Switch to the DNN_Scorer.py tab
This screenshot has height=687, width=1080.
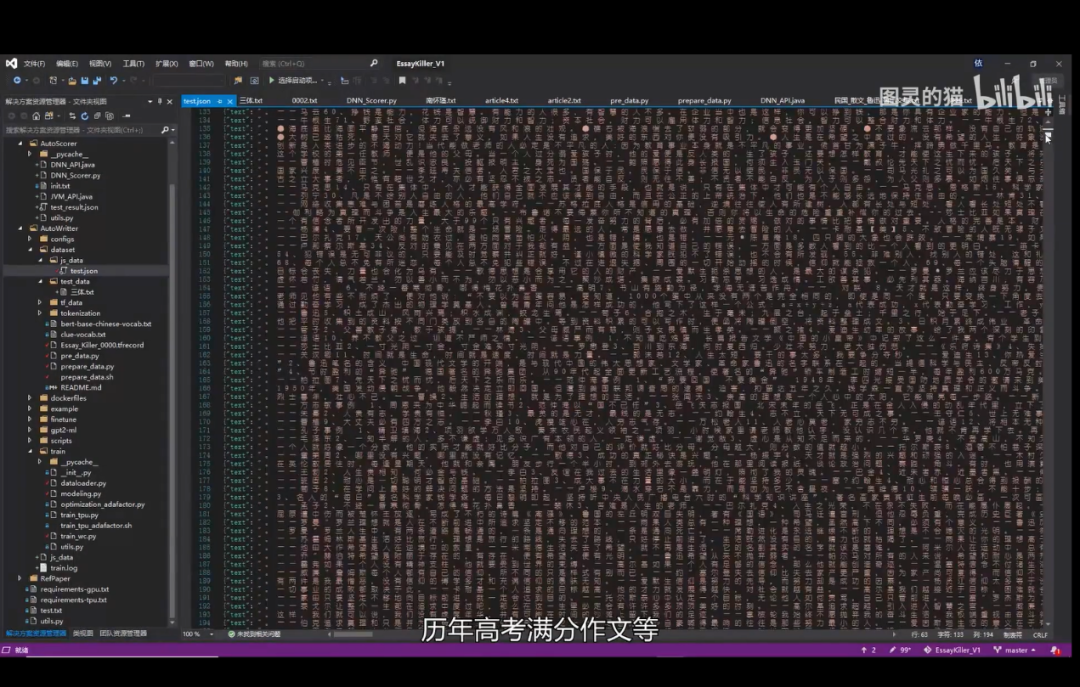(x=371, y=101)
